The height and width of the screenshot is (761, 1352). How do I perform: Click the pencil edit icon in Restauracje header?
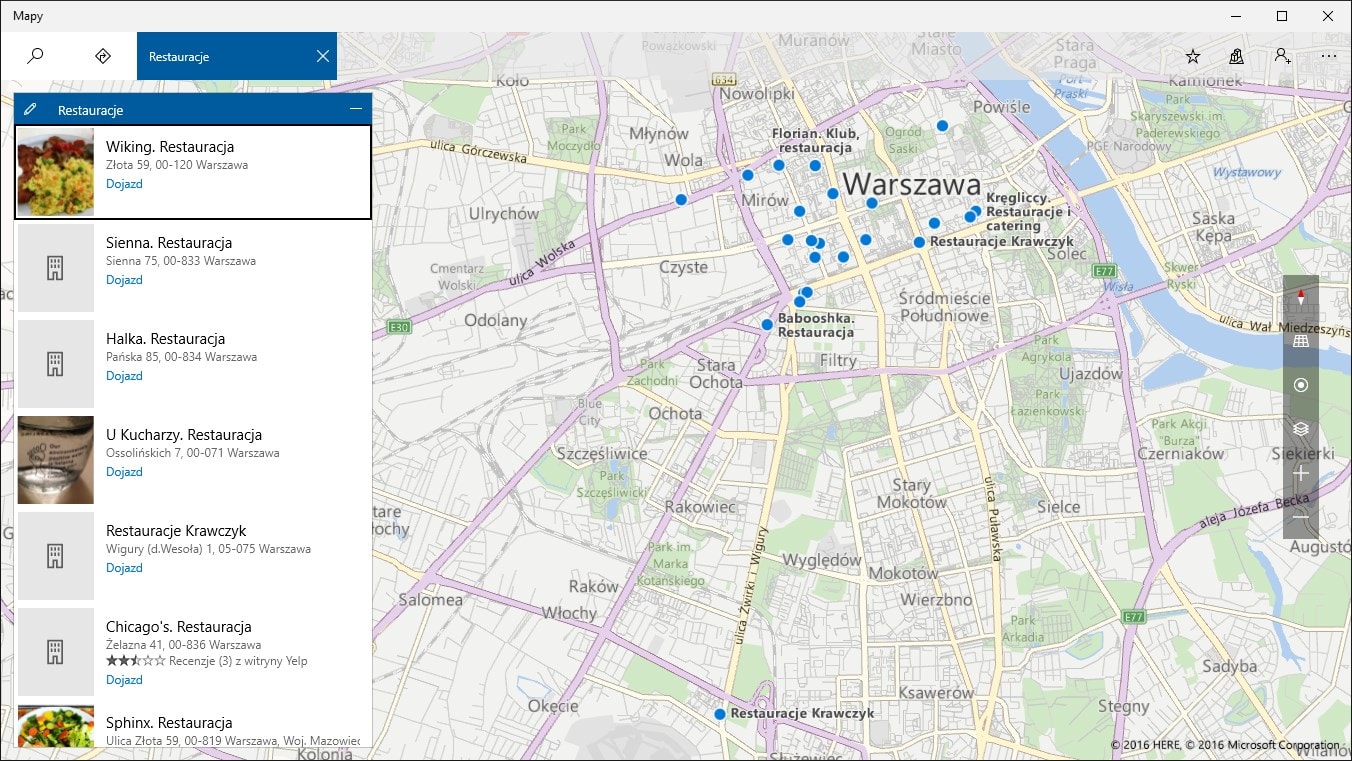31,109
